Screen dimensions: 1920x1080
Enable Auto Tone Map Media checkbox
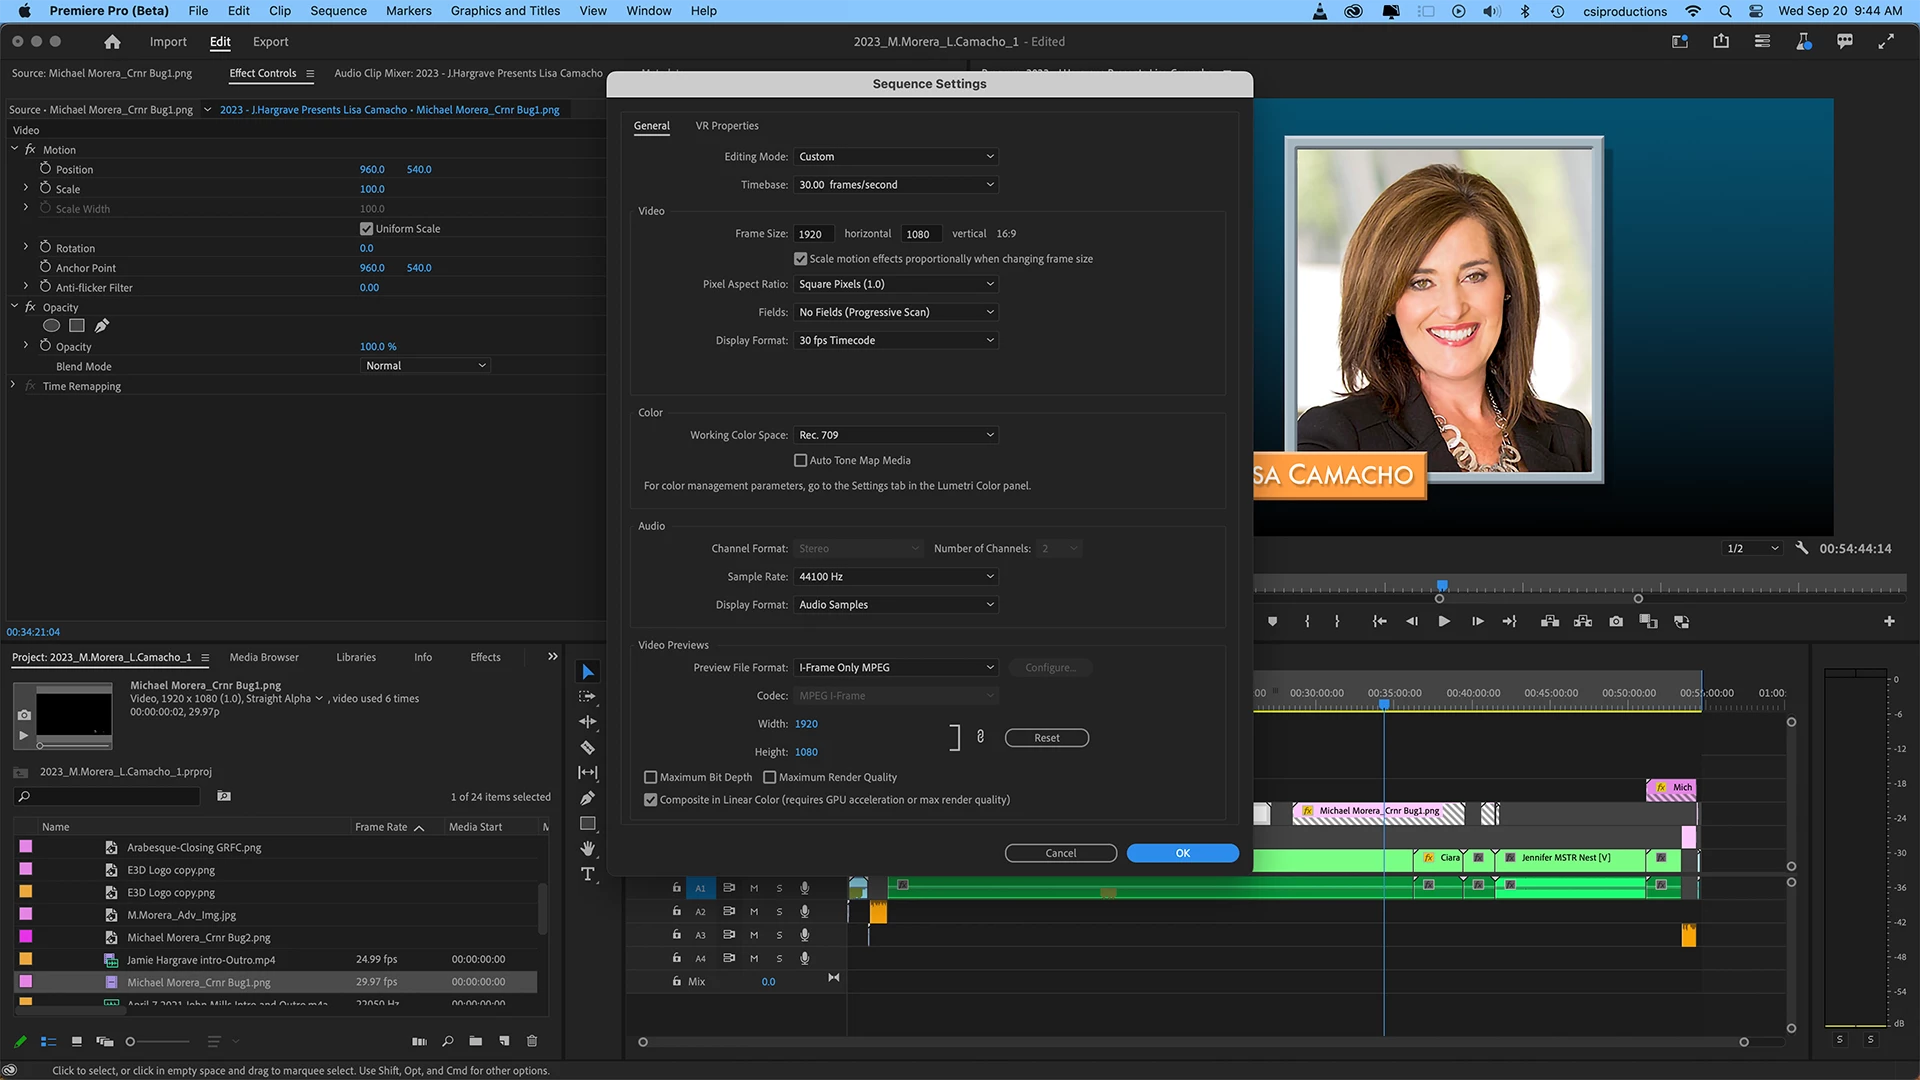click(800, 461)
